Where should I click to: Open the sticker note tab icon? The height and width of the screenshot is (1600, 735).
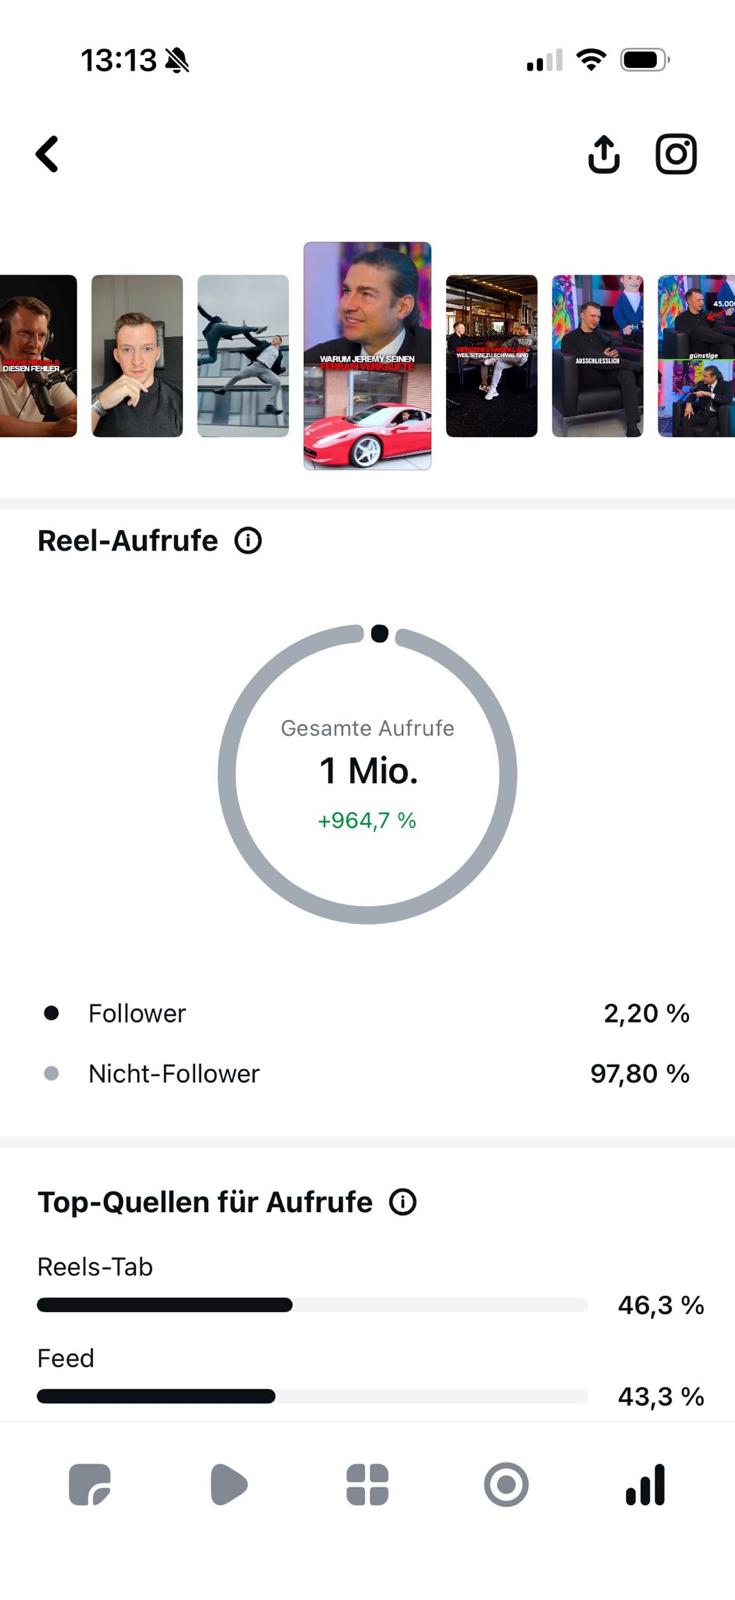[x=90, y=1485]
